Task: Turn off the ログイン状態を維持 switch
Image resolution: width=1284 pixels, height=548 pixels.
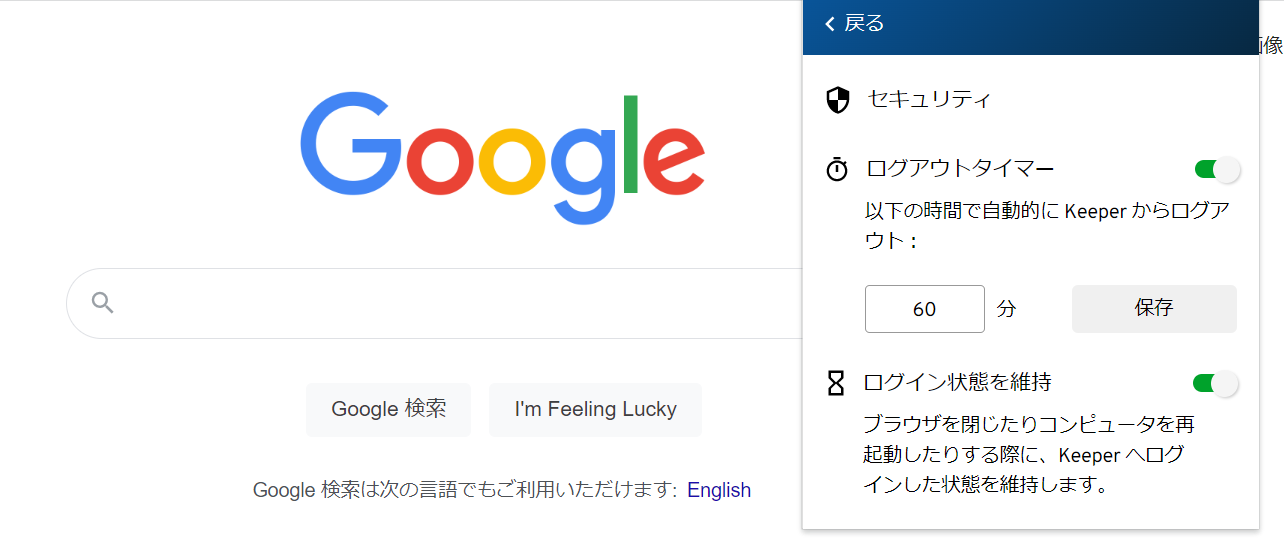Action: point(1215,383)
